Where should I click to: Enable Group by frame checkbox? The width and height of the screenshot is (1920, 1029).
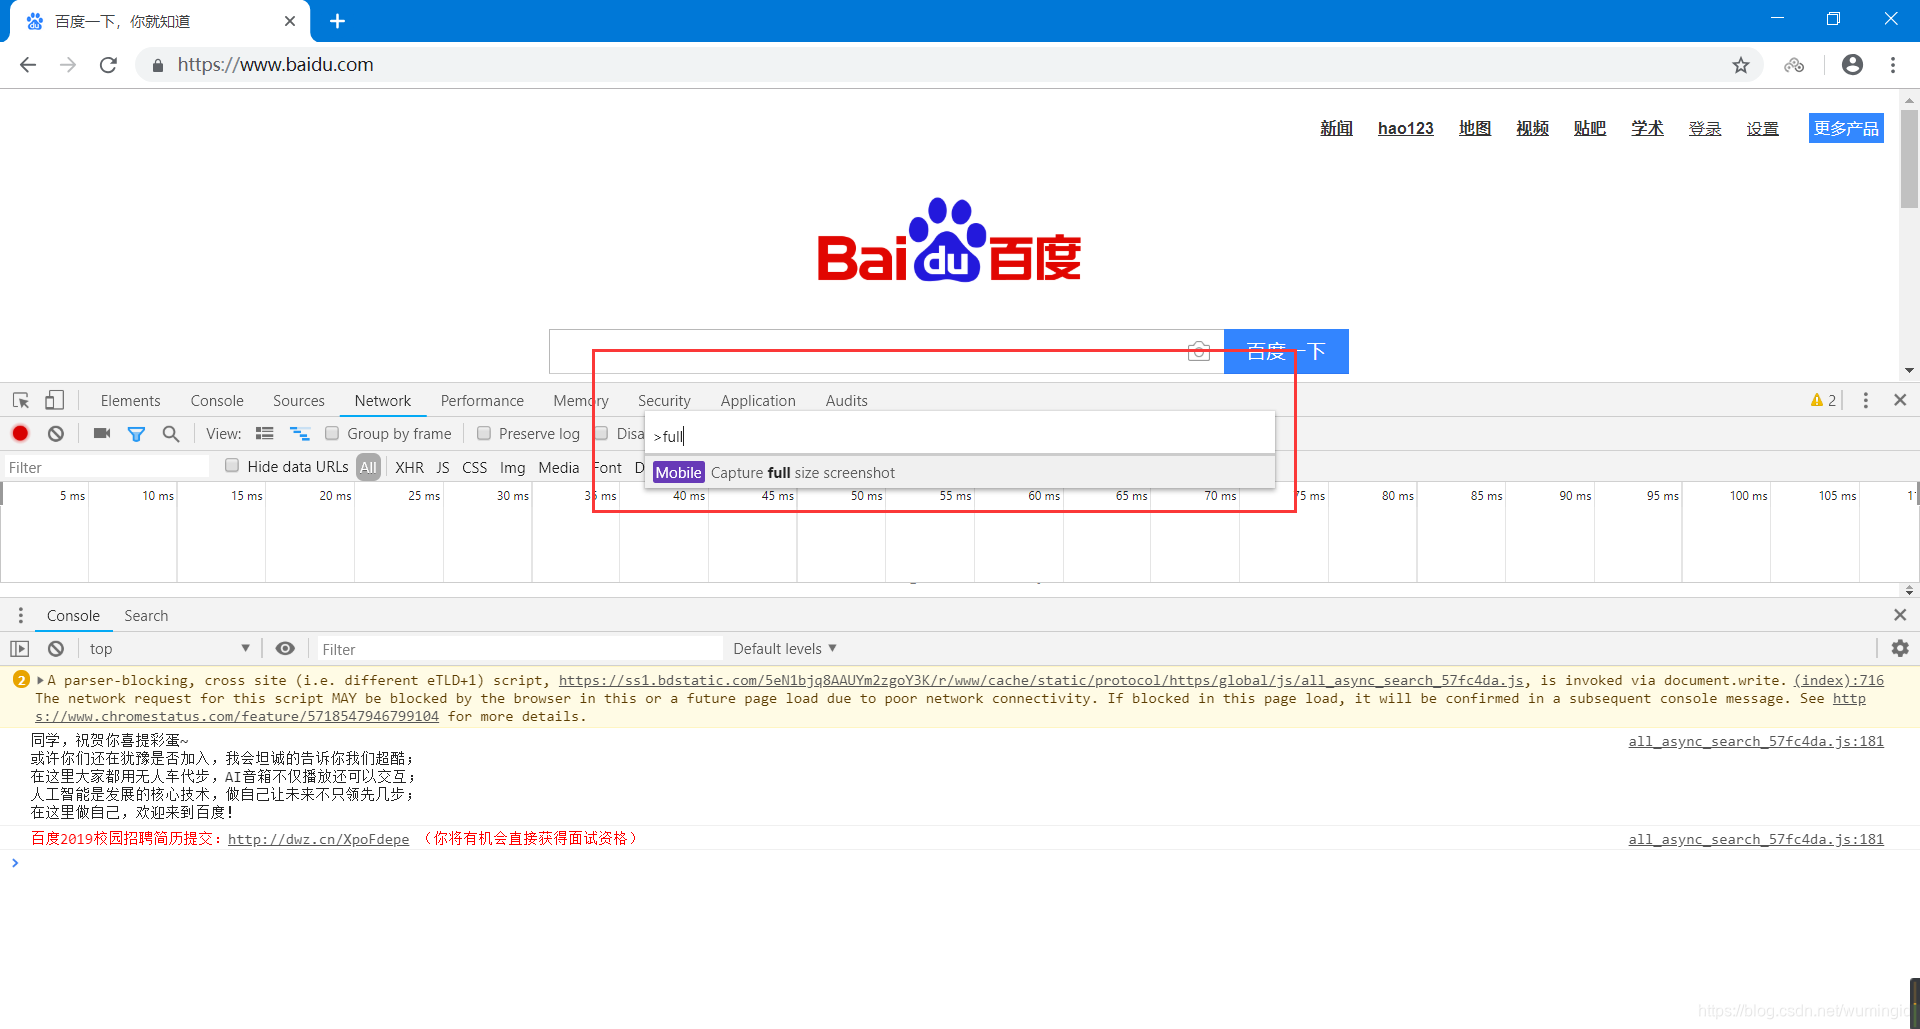click(332, 433)
